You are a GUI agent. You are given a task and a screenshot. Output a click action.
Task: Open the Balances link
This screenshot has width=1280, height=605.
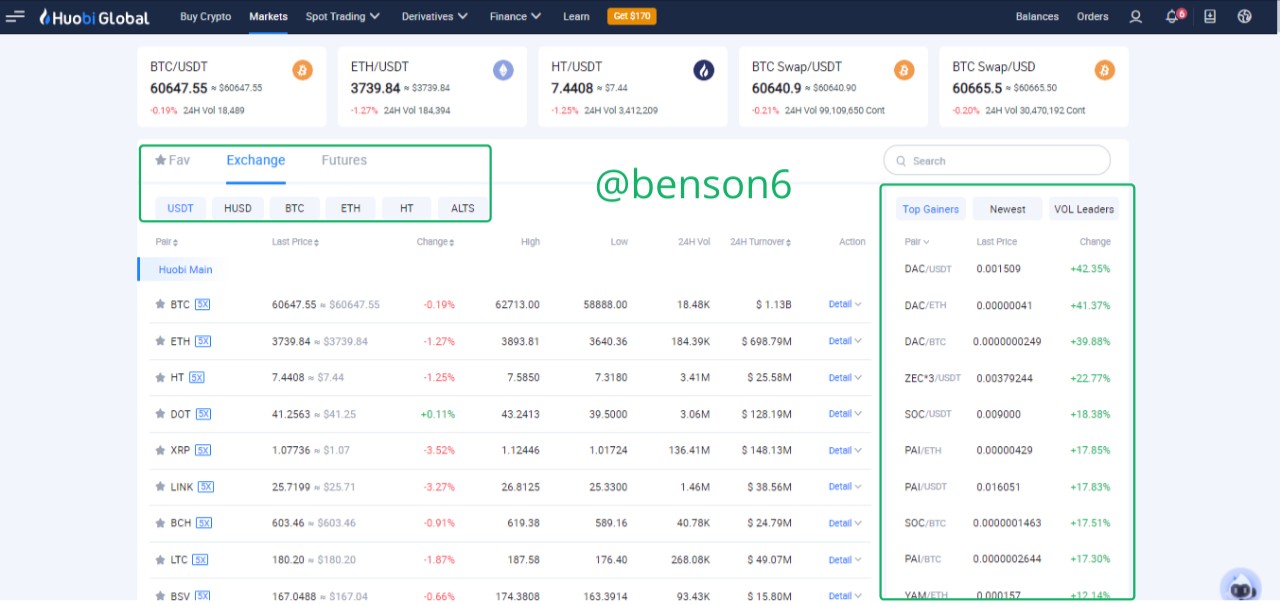pyautogui.click(x=1037, y=17)
